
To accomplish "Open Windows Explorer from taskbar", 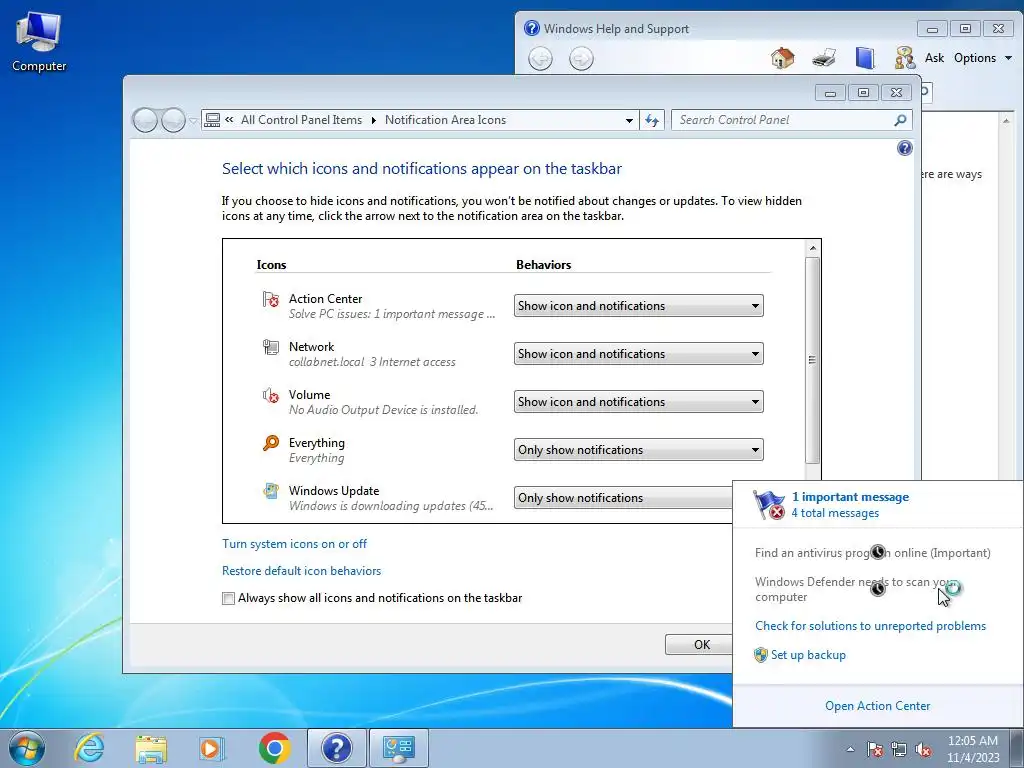I will [x=151, y=748].
